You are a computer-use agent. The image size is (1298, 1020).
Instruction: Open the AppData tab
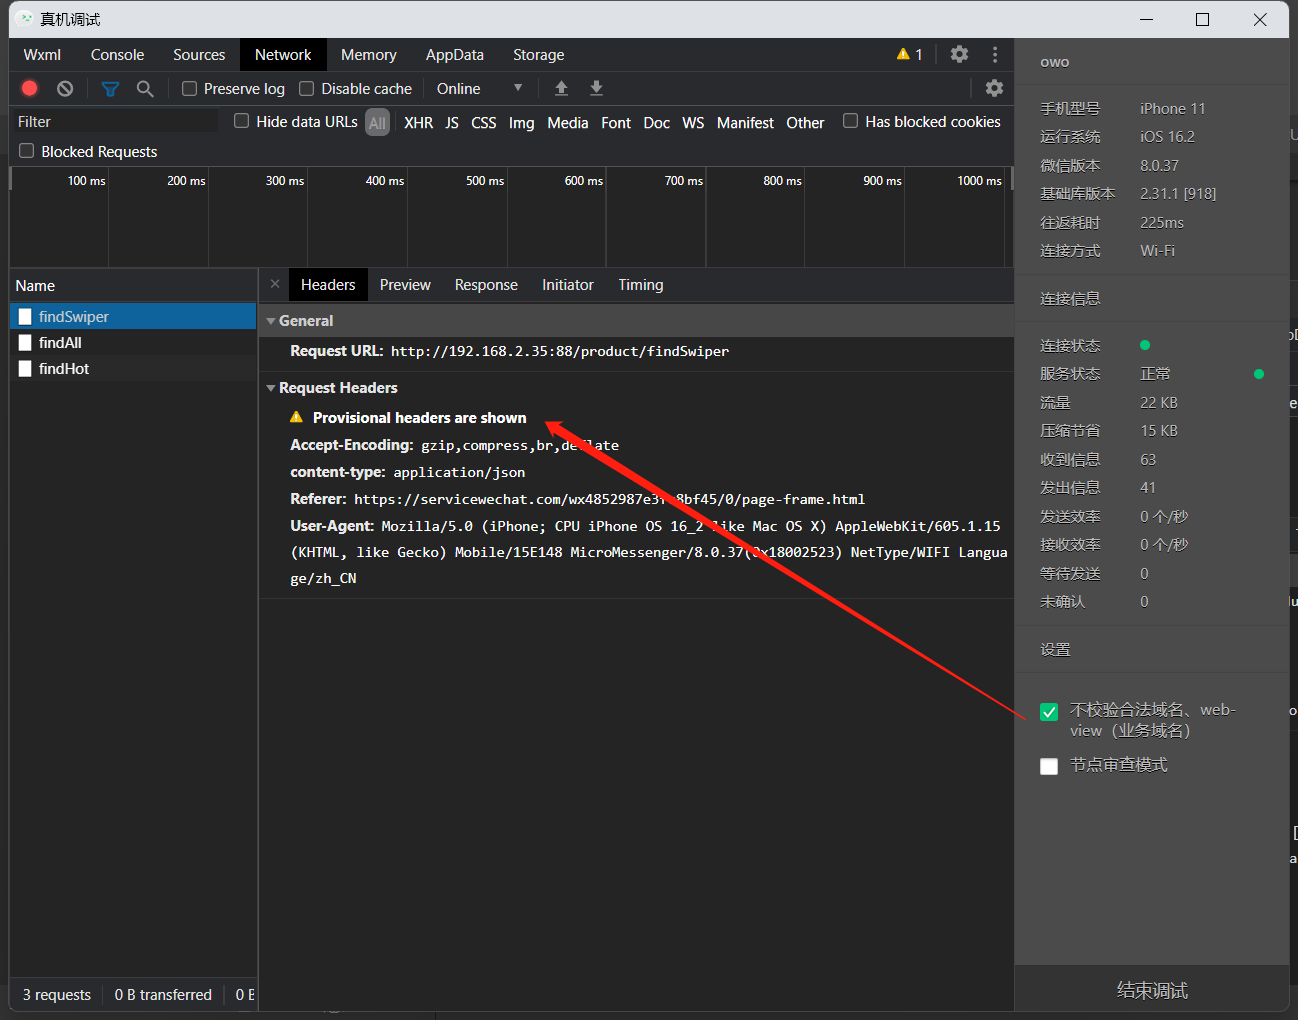(455, 55)
